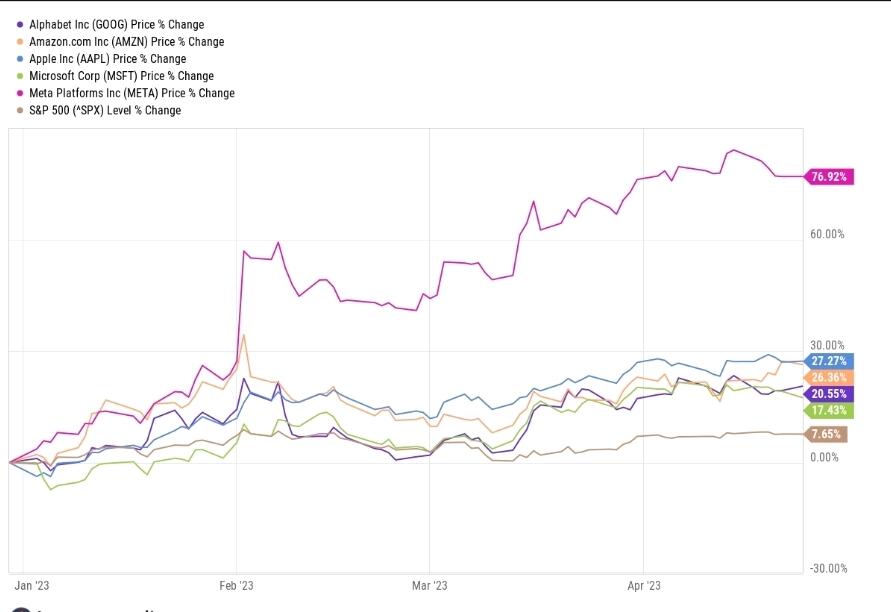Click the green Microsoft legend dot
Viewport: 891px width, 612px height.
20,76
